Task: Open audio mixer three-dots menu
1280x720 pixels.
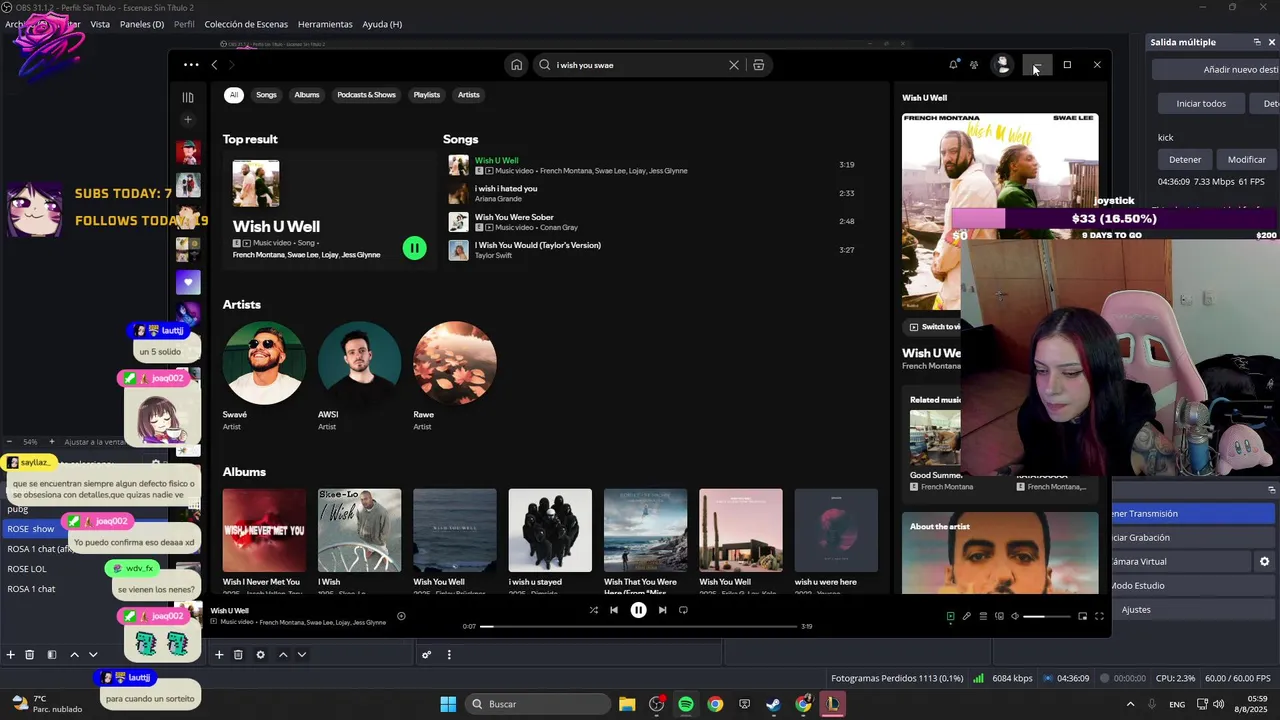Action: [449, 655]
